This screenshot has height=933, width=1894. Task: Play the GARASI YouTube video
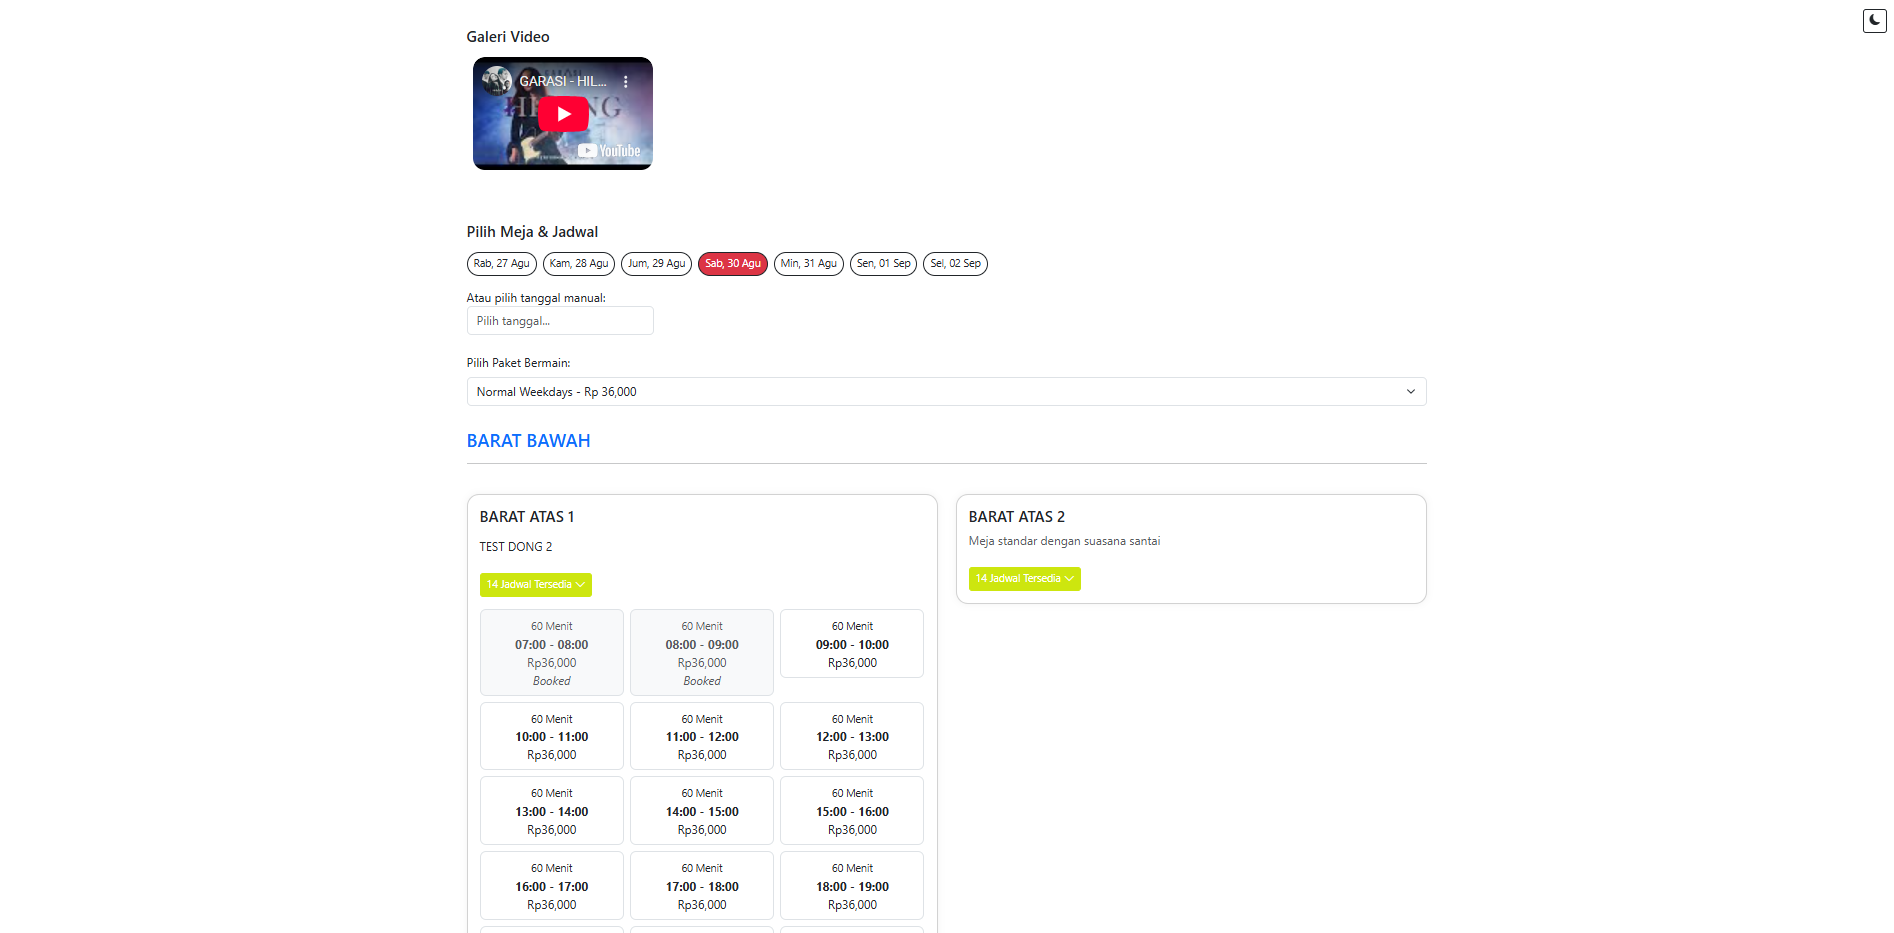pyautogui.click(x=563, y=114)
